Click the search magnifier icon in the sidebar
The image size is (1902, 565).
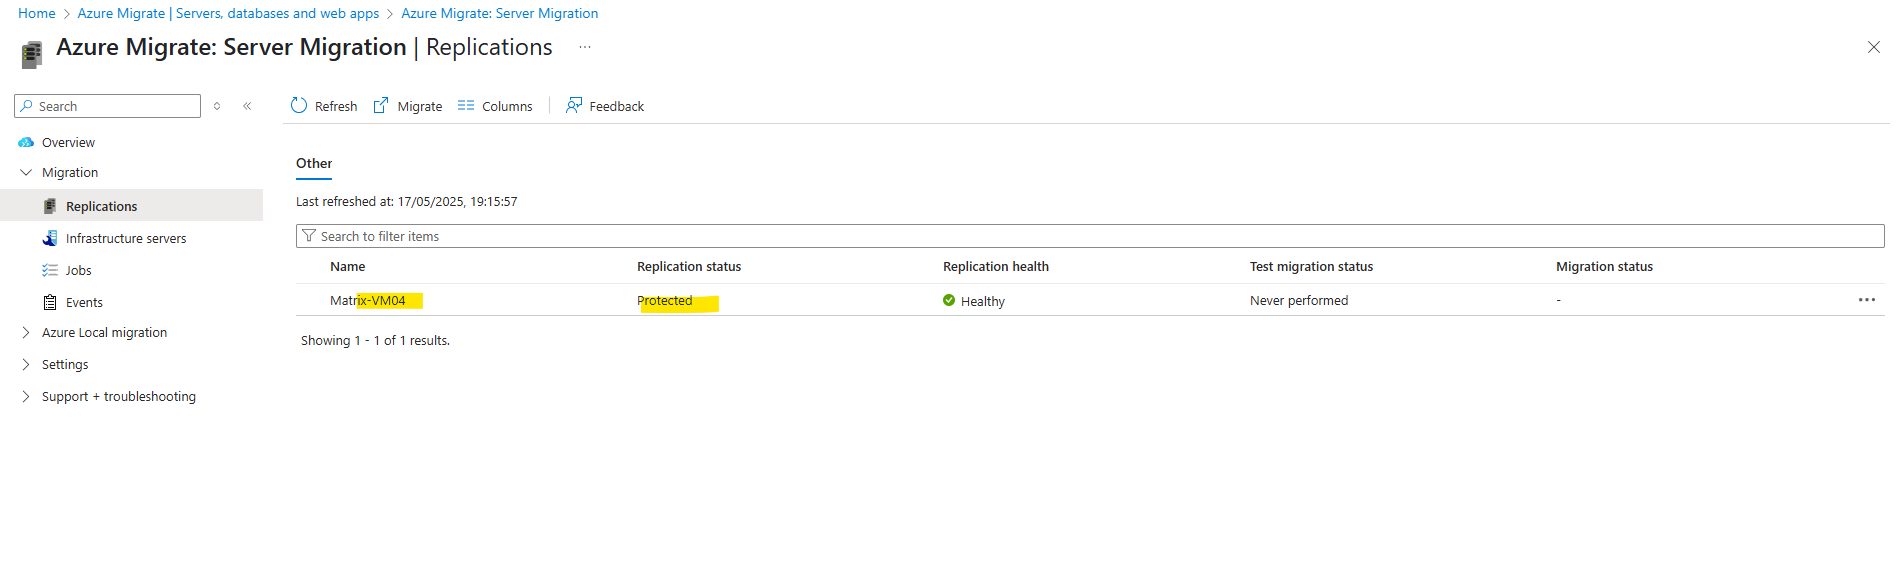tap(27, 106)
